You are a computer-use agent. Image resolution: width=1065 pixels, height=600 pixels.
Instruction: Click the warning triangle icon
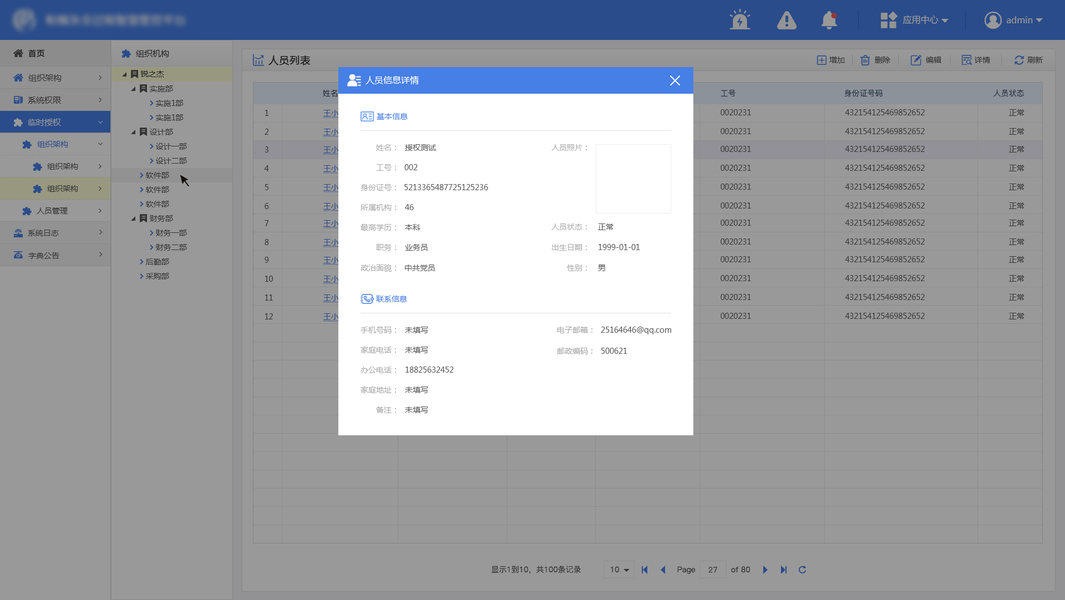point(787,20)
